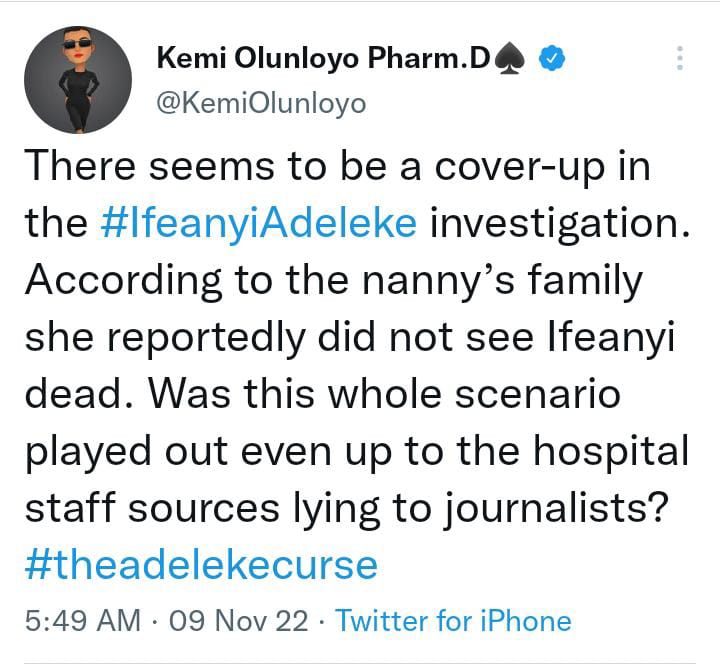This screenshot has height=670, width=720.
Task: Open the #theadelekecurse hashtag
Action: pos(203,565)
